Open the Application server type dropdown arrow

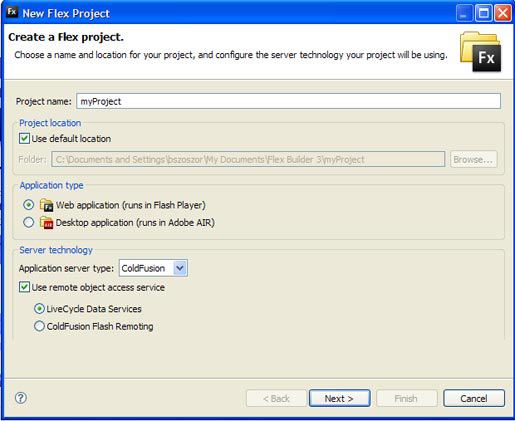tap(180, 268)
